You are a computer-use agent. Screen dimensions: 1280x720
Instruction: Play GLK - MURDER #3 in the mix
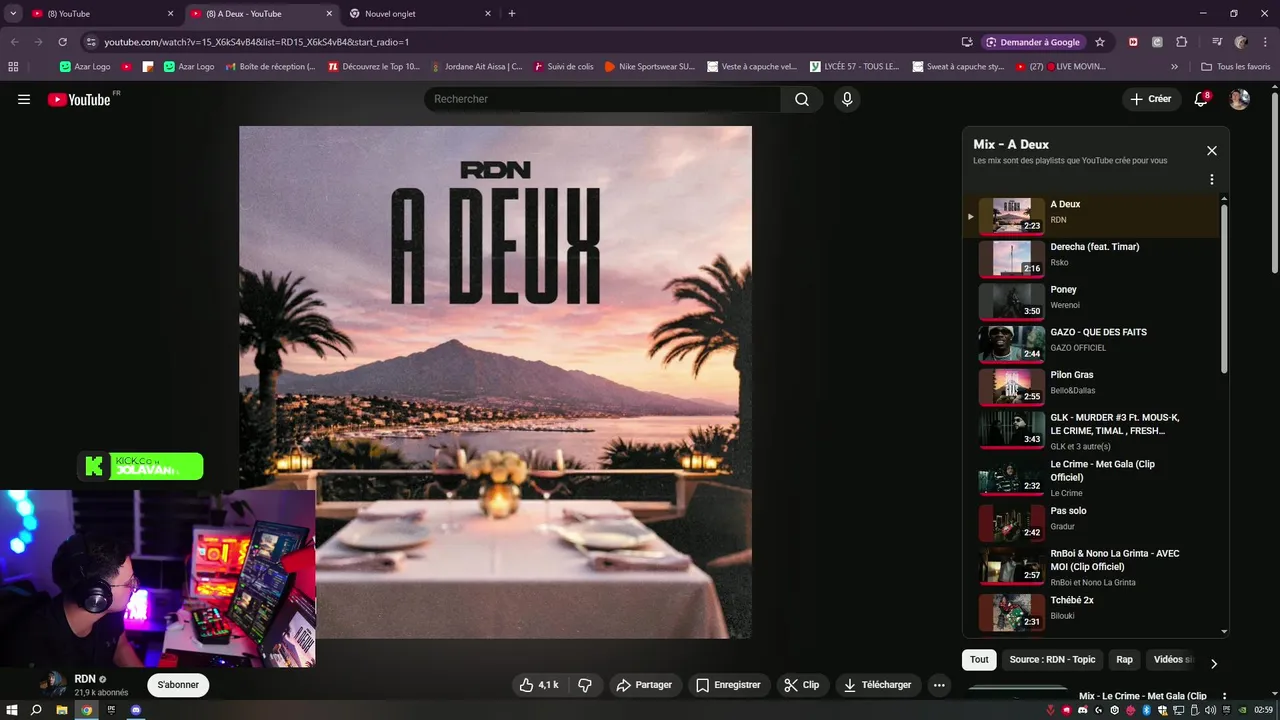pos(1092,431)
